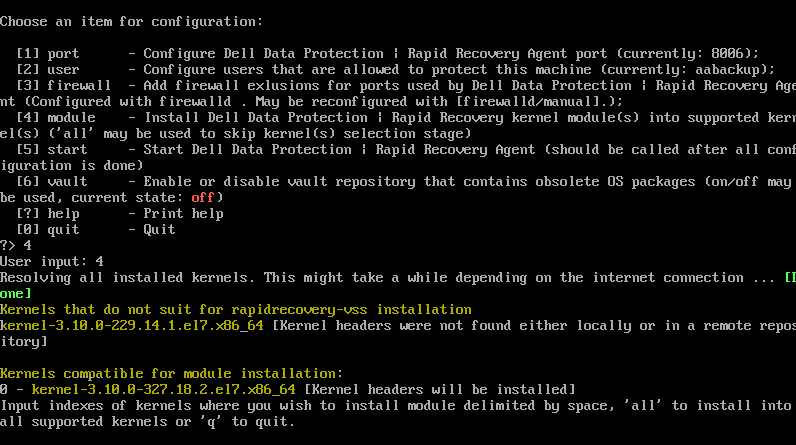The height and width of the screenshot is (445, 796).
Task: Click 'Kernels compatible for module installation' heading
Action: point(172,373)
